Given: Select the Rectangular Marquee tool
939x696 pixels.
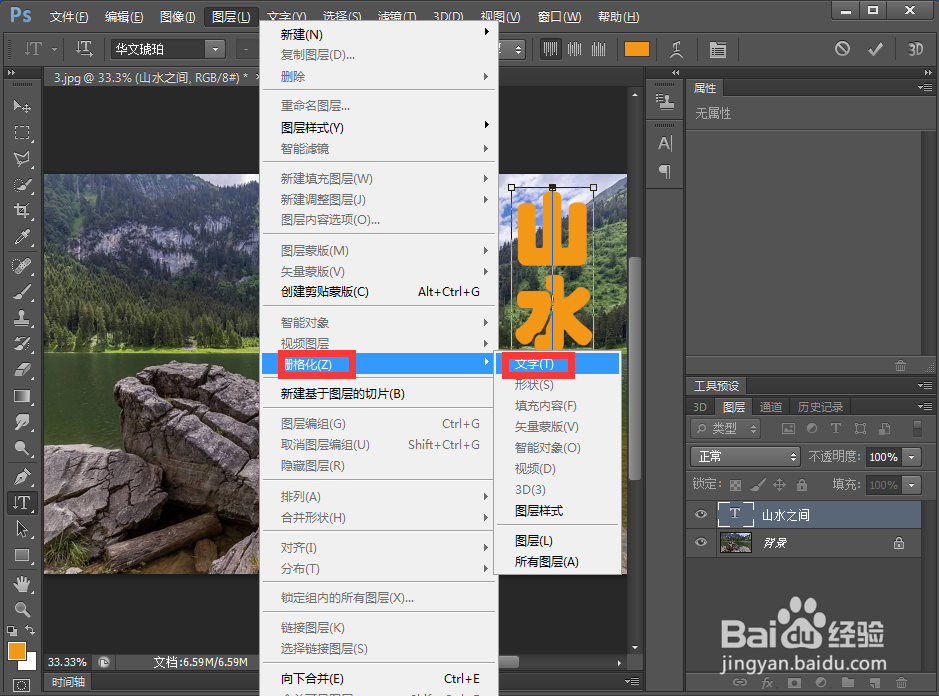Looking at the screenshot, I should click(22, 132).
